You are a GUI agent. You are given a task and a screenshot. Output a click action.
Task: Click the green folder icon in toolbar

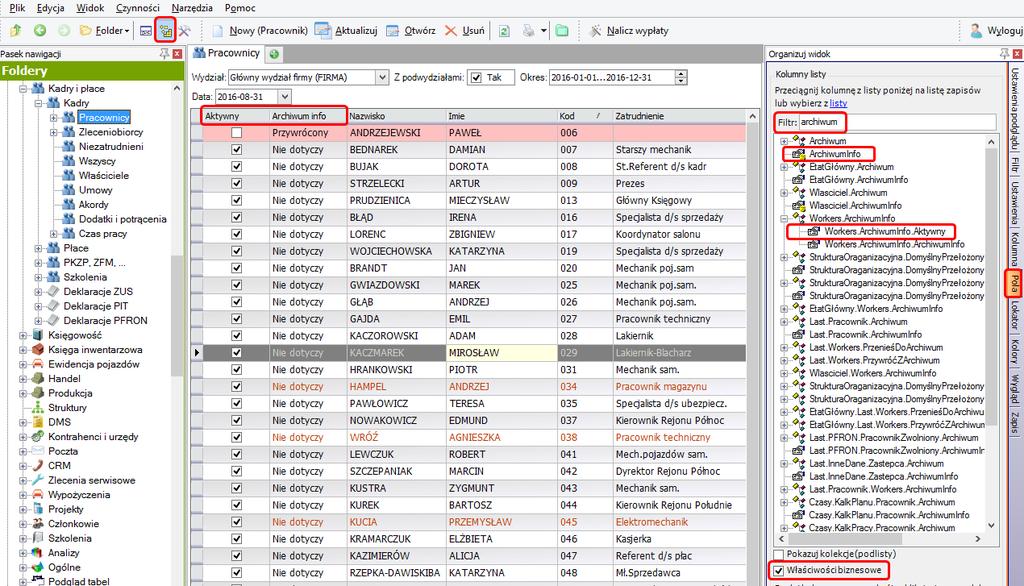tap(562, 31)
